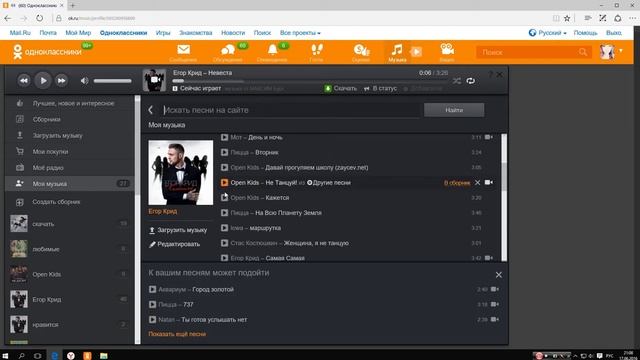Play Стас Костюшкин – Женщина, я не танцую
The image size is (640, 360).
tap(224, 243)
